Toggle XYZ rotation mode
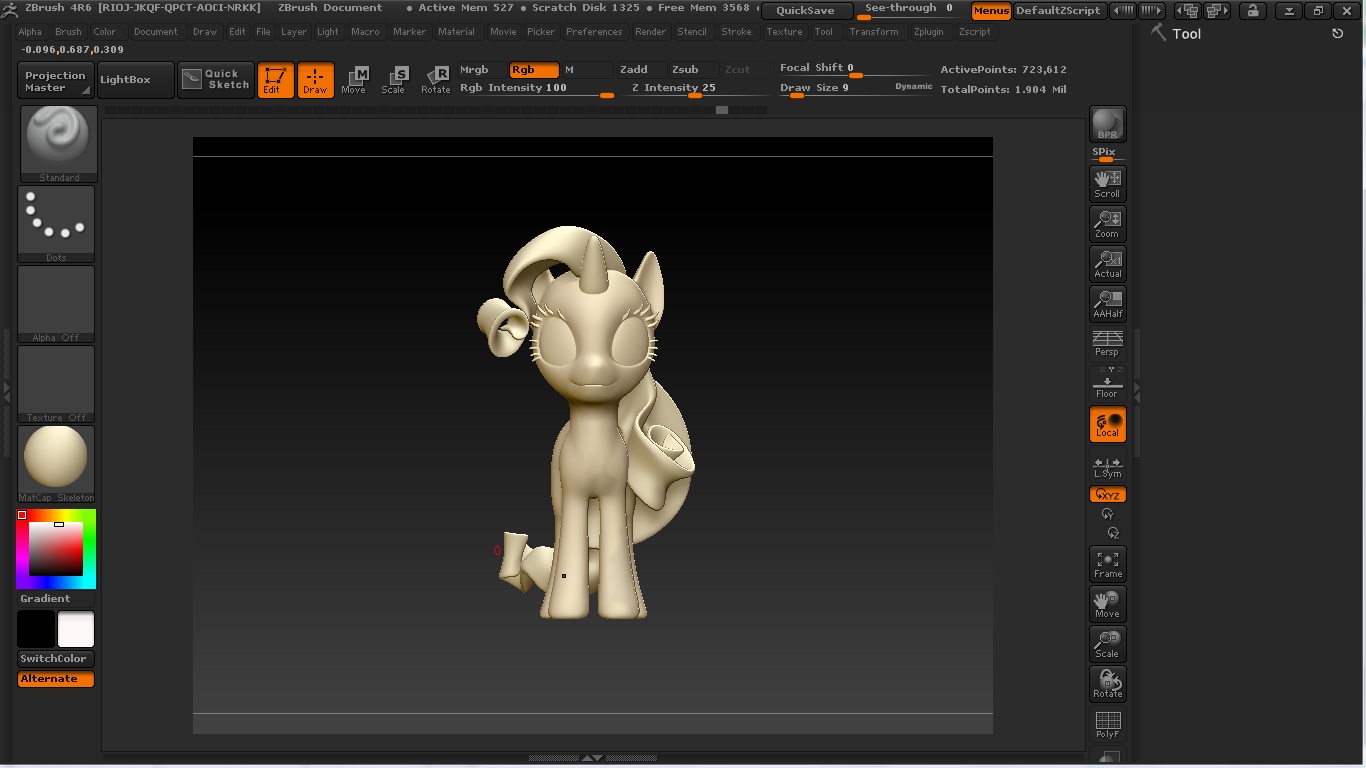The height and width of the screenshot is (768, 1366). point(1107,495)
